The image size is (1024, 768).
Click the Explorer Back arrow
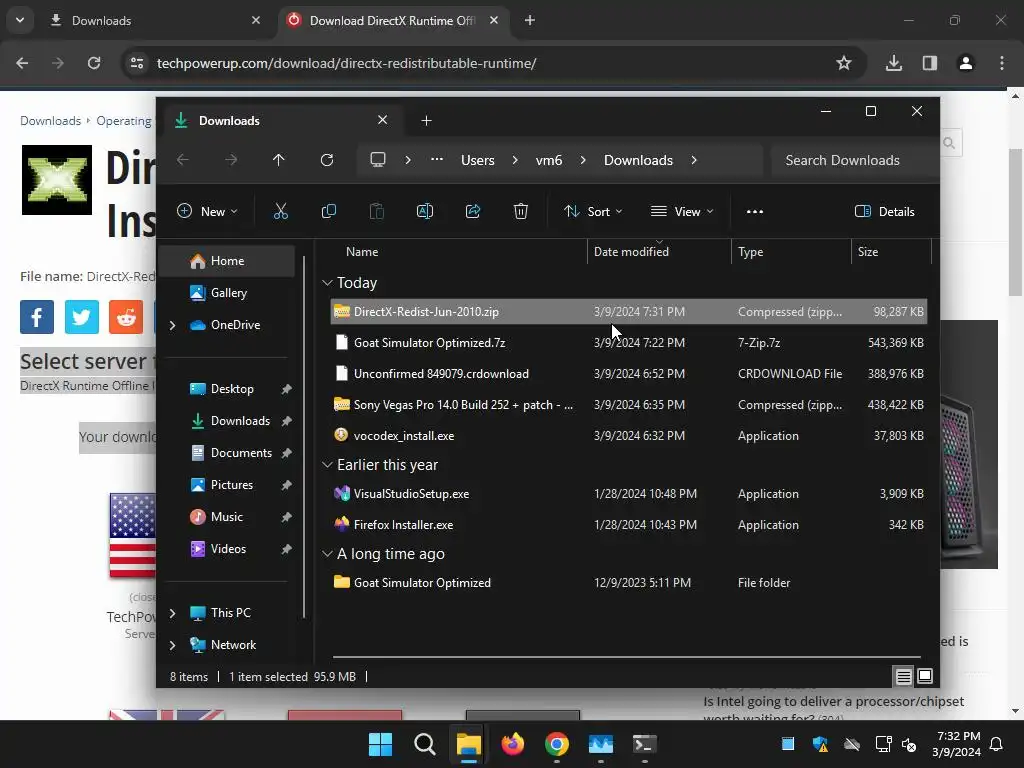pyautogui.click(x=183, y=160)
